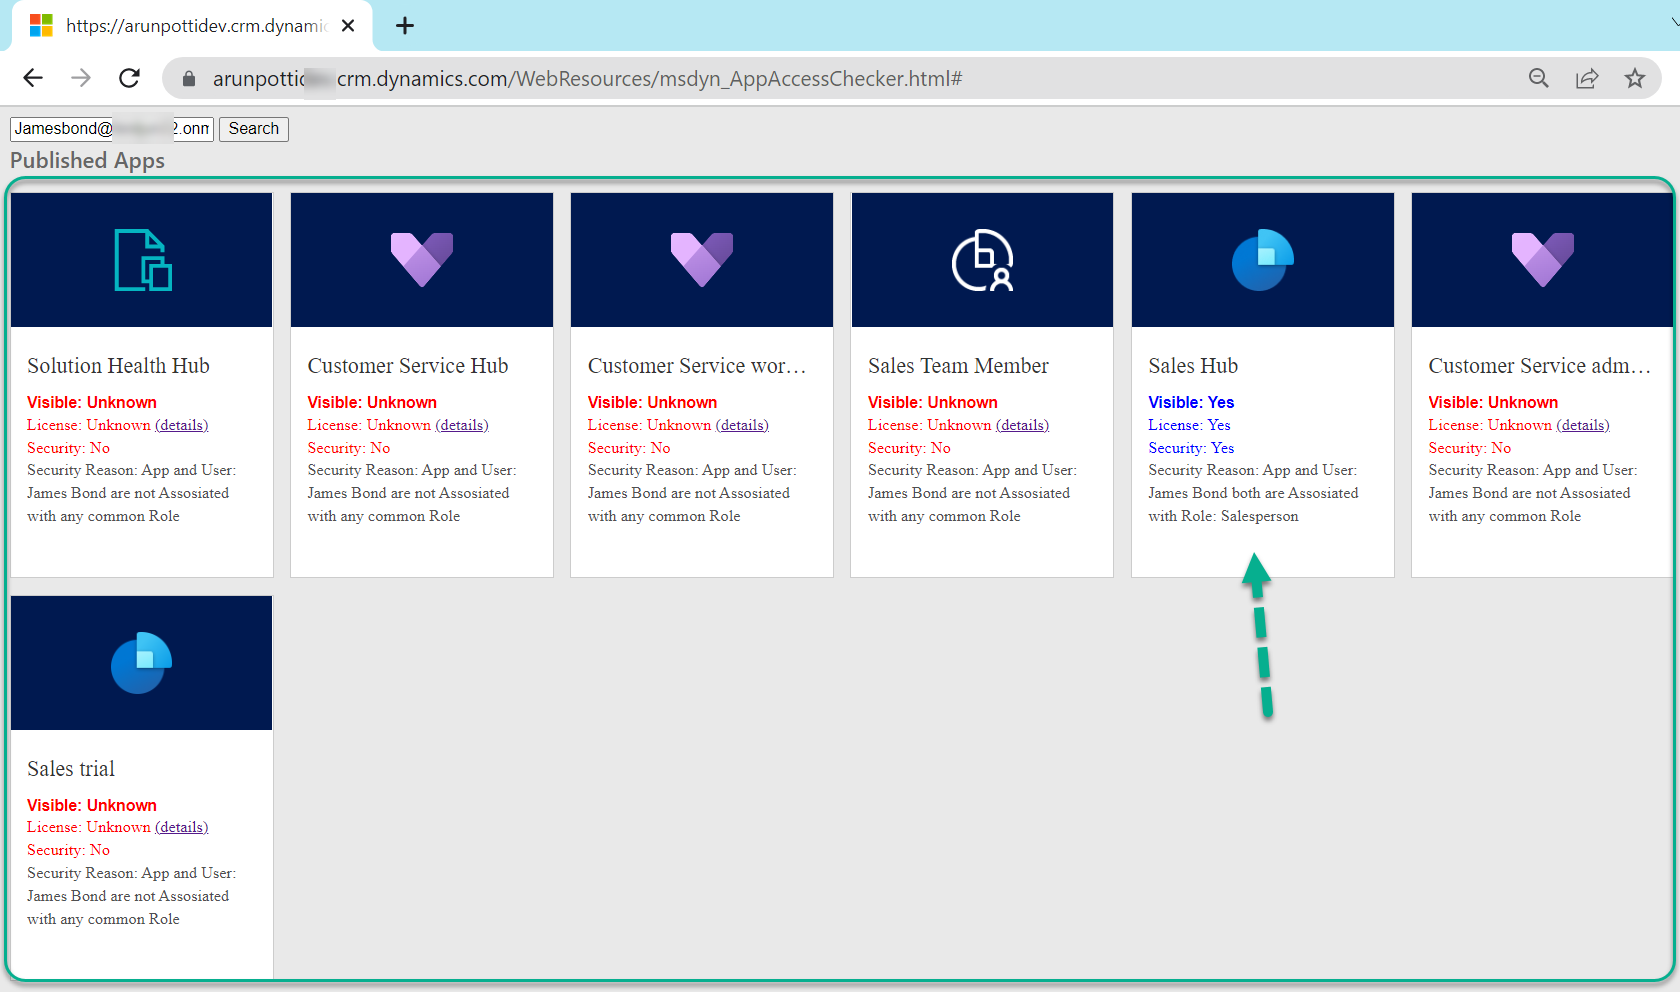
Task: Click the zoom magnifier icon in address bar
Action: 1539,78
